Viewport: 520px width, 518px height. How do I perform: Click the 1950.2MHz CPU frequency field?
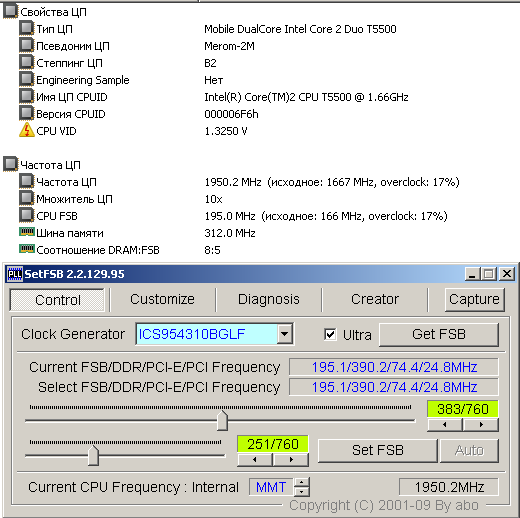(x=449, y=487)
